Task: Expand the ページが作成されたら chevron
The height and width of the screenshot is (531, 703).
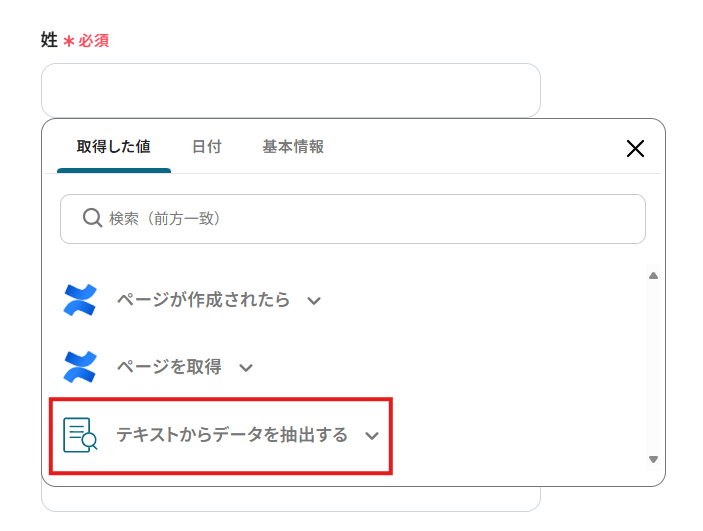Action: (x=314, y=301)
